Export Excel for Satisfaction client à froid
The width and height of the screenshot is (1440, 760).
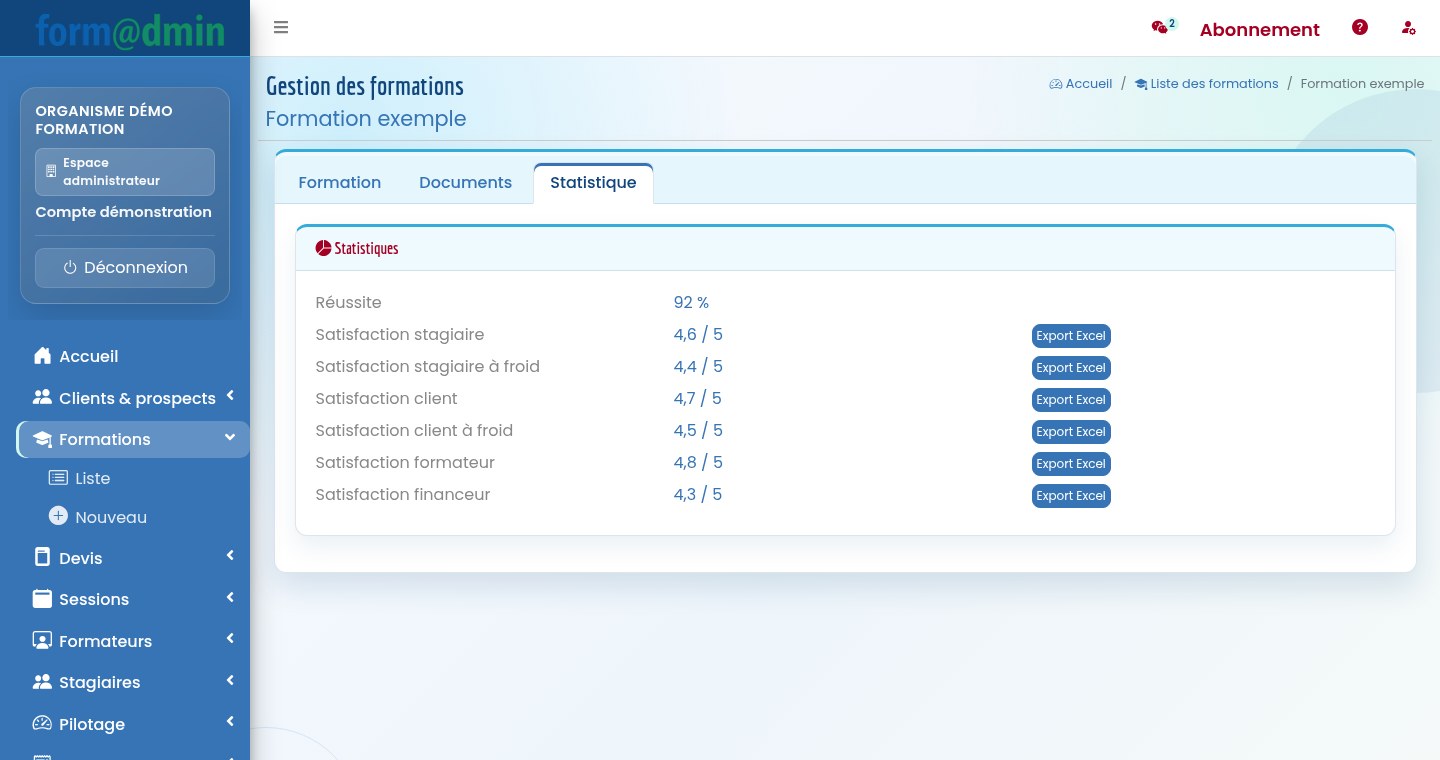(1071, 432)
